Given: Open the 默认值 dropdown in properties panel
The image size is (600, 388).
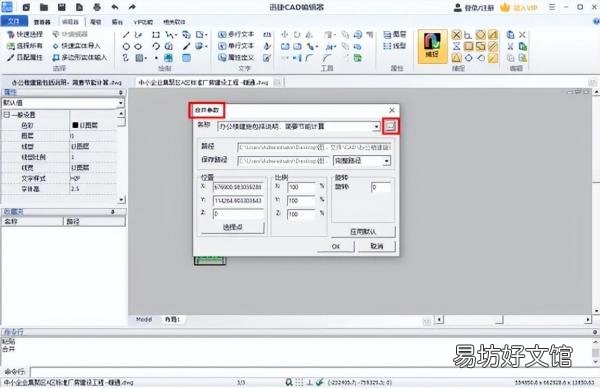Looking at the screenshot, I should [x=63, y=103].
